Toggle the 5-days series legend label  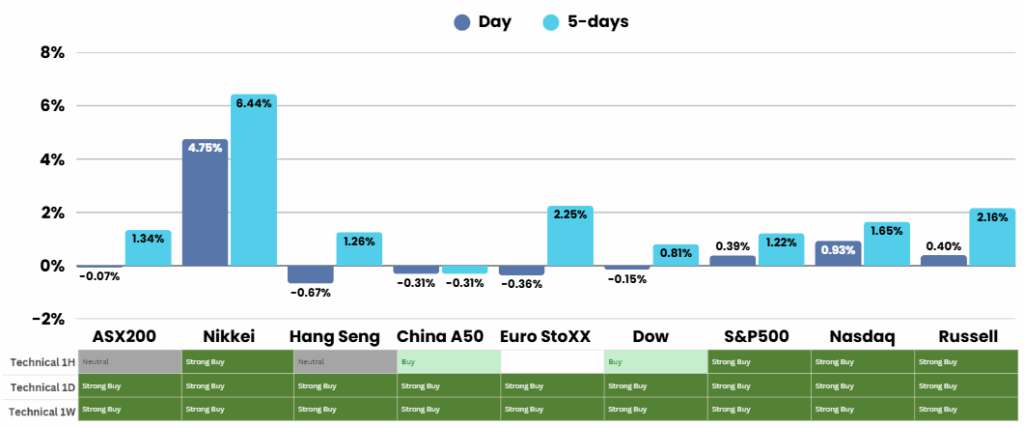[595, 22]
